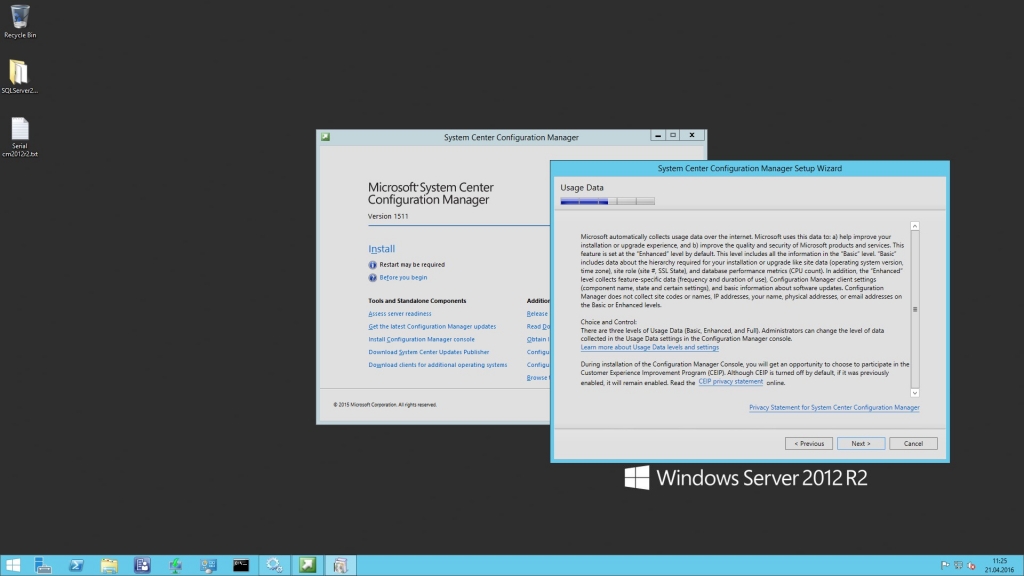This screenshot has height=576, width=1024.
Task: Launch Server Manager from the taskbar
Action: coord(43,565)
